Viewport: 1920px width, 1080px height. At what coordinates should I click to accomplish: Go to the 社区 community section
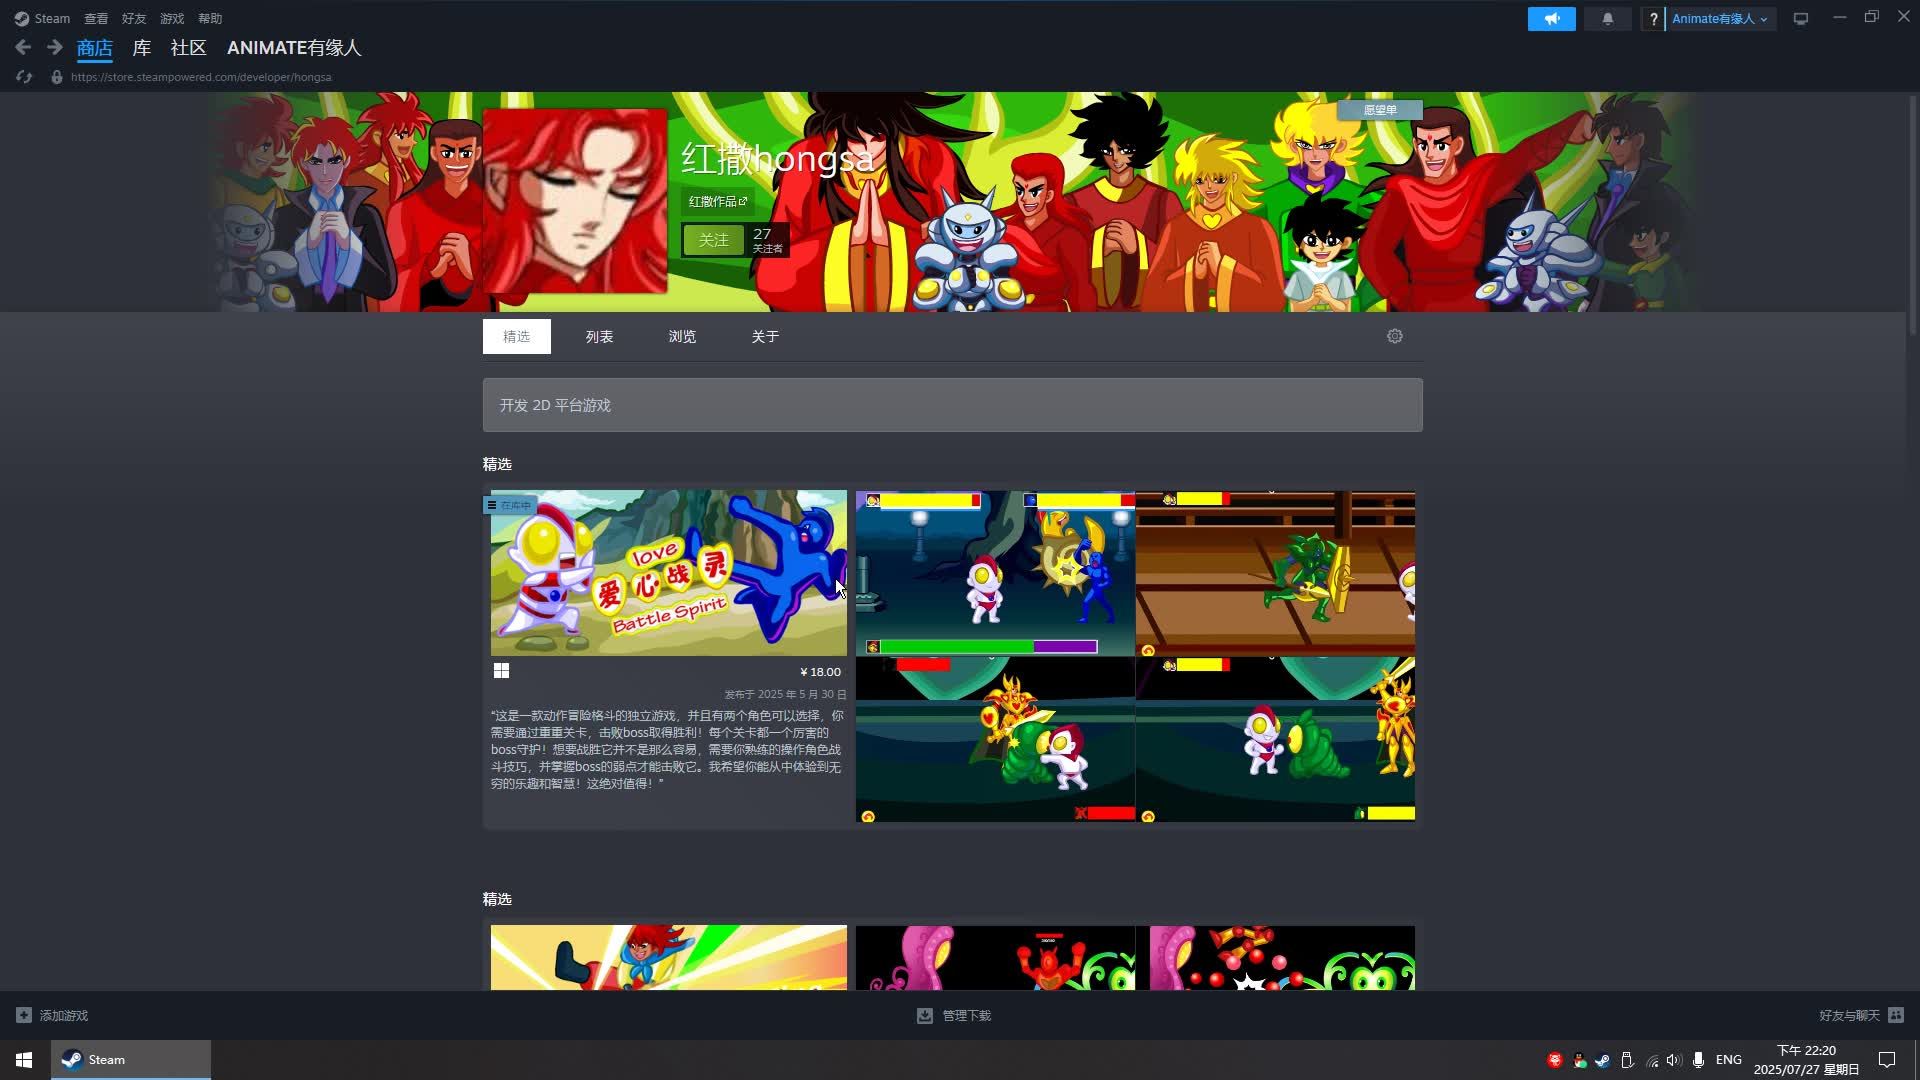click(188, 48)
